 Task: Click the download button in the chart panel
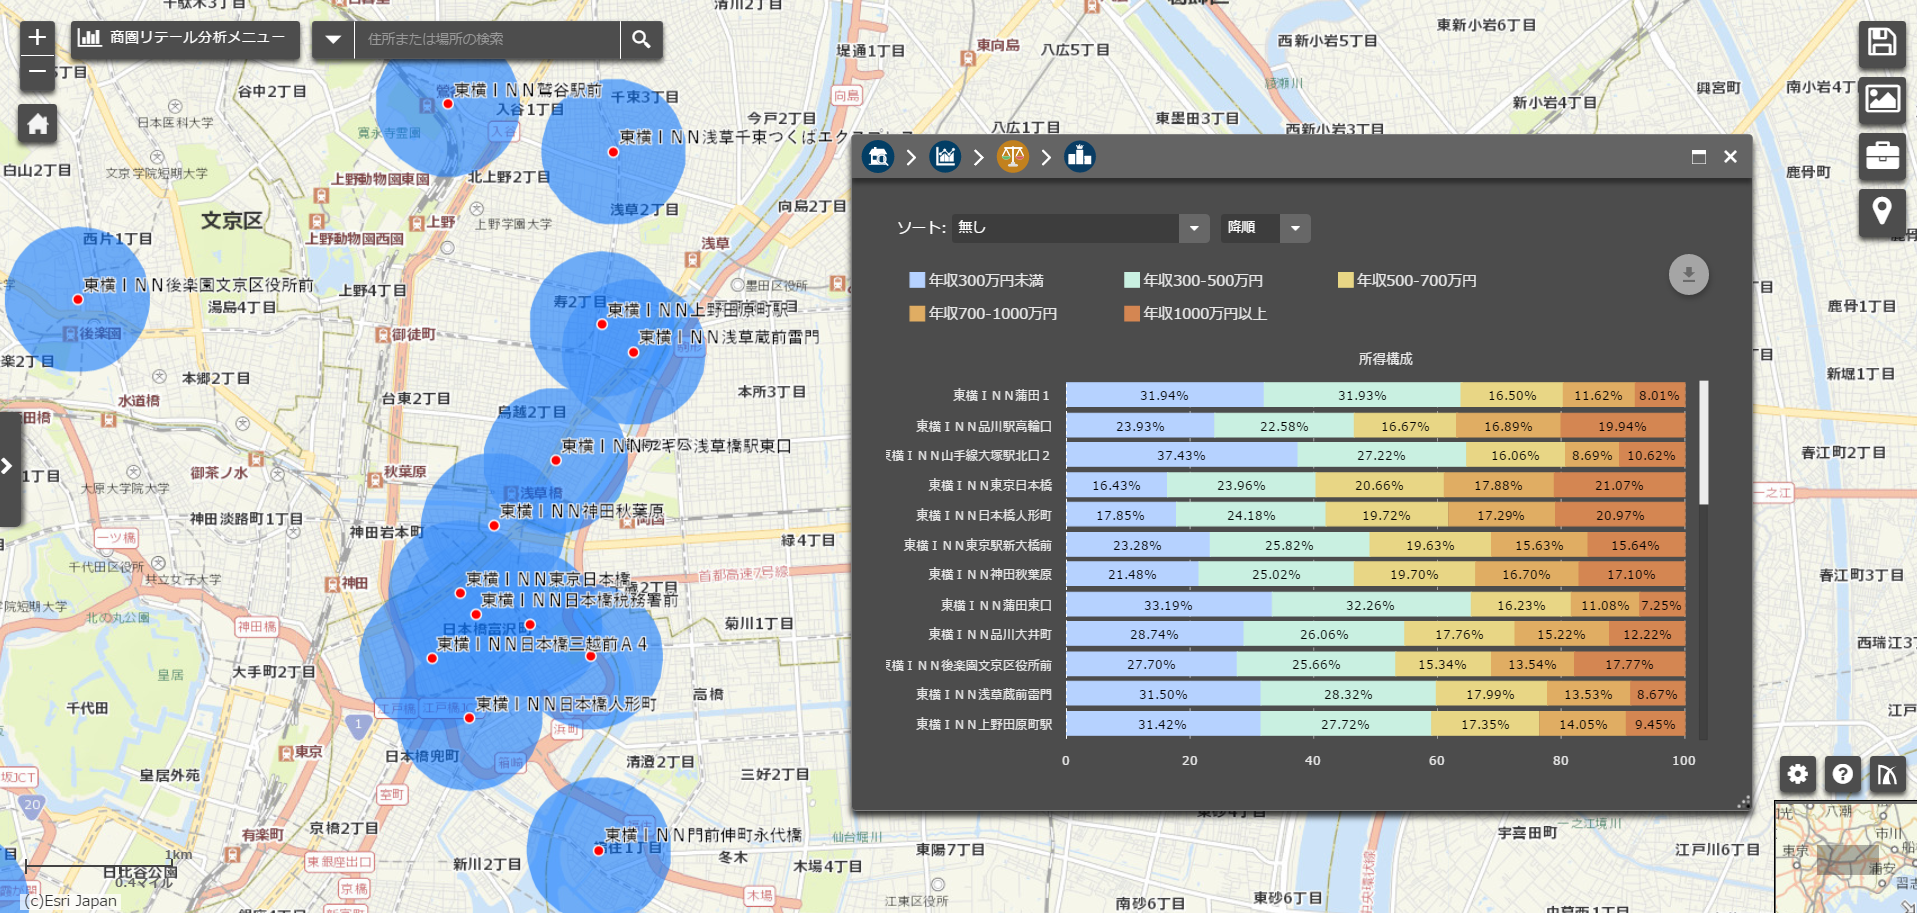click(x=1689, y=274)
